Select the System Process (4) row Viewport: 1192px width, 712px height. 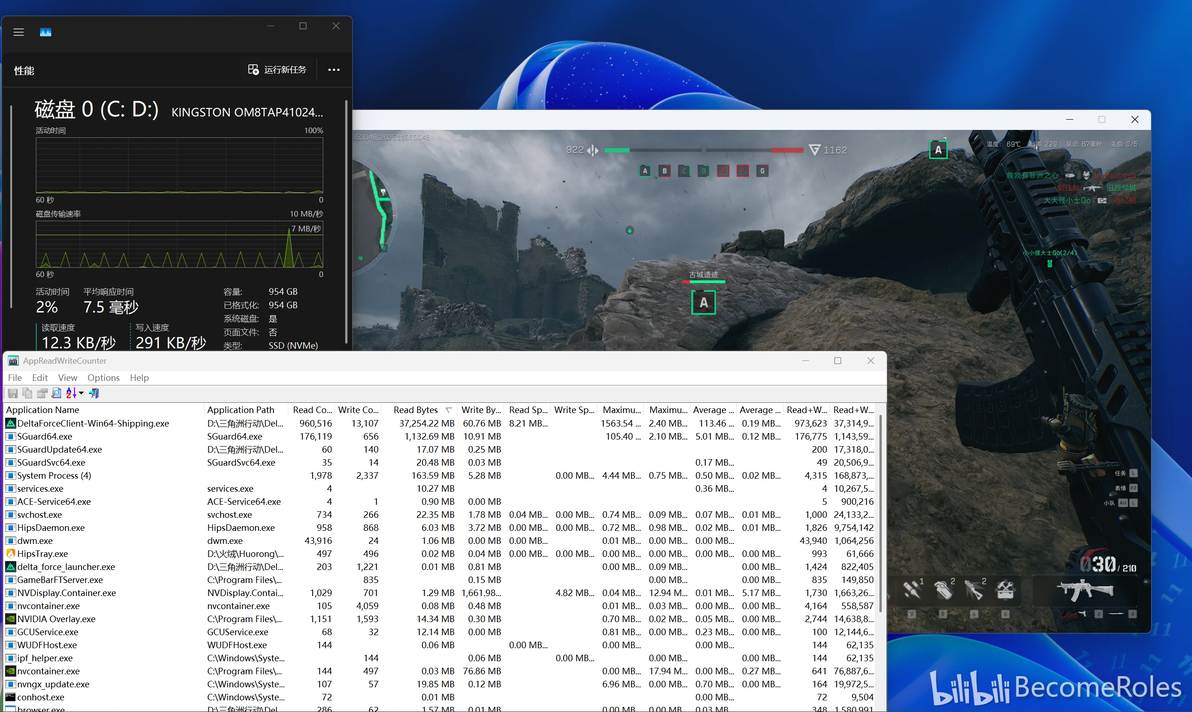pos(441,476)
